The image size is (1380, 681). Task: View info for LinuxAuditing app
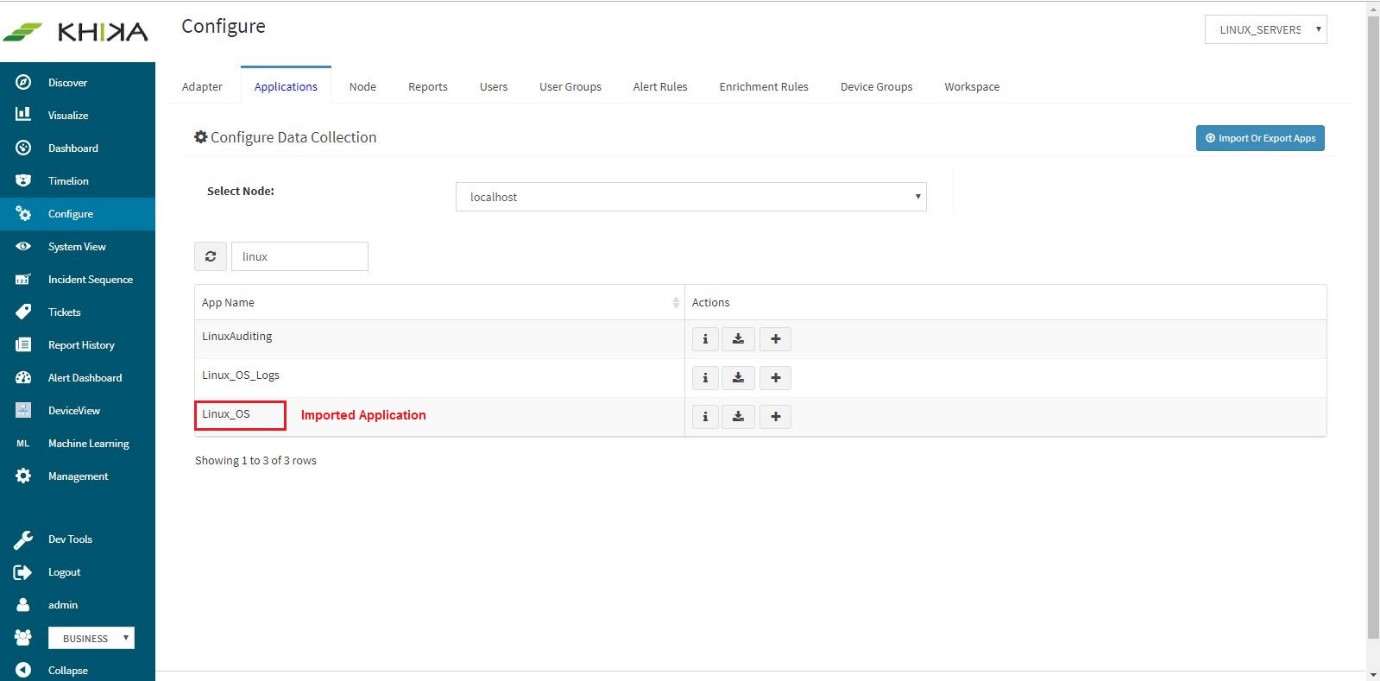pos(706,340)
